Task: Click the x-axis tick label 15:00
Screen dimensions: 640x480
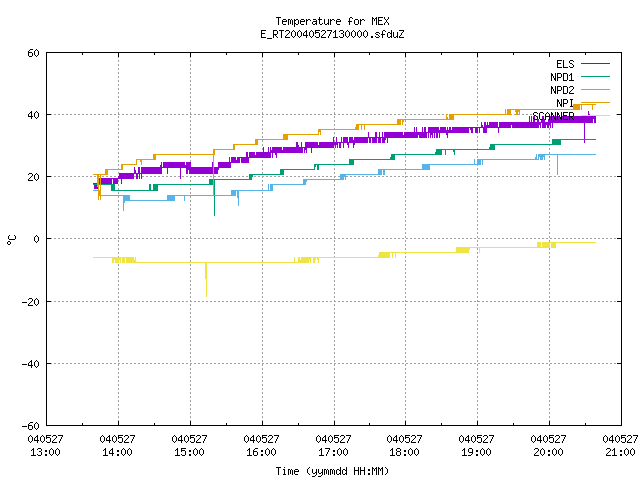Action: coord(189,452)
